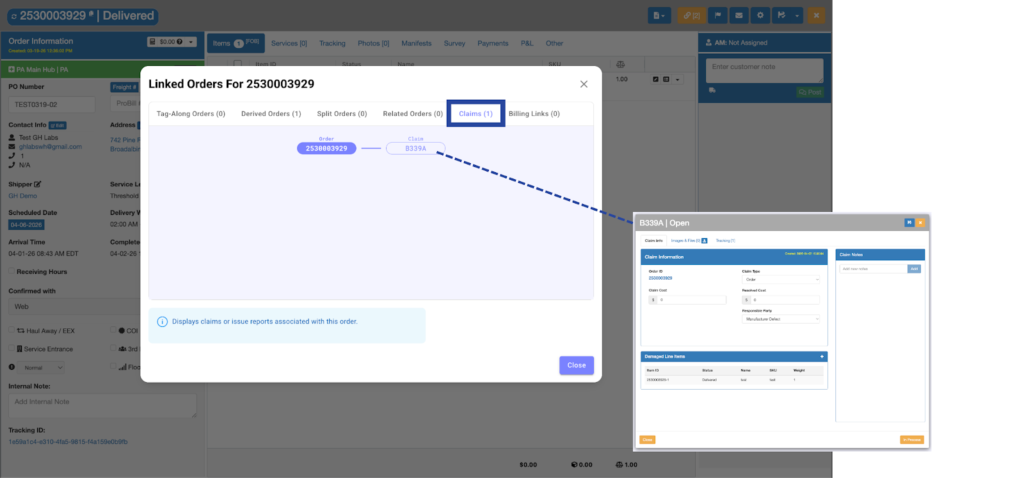Click the save icon in B339A claim window
The height and width of the screenshot is (478, 1024).
908,222
